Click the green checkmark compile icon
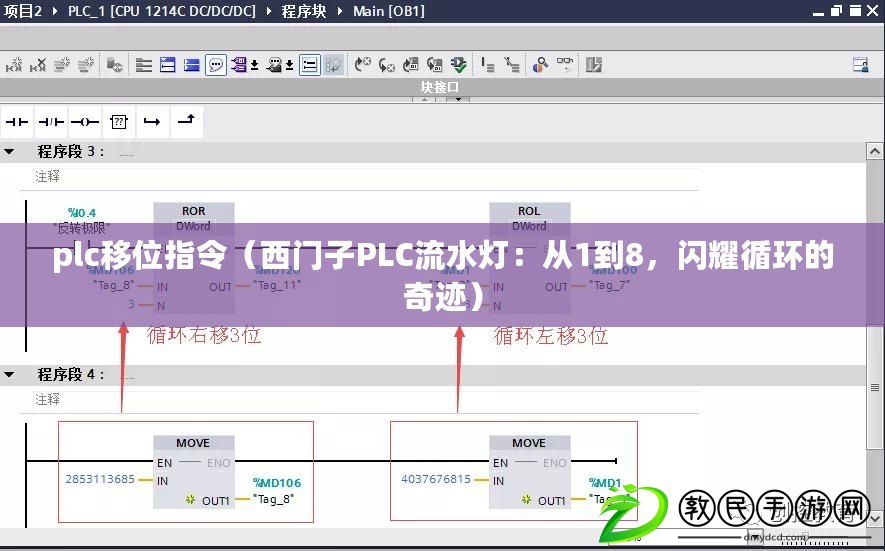Screen dimensions: 885x551 click(x=458, y=65)
